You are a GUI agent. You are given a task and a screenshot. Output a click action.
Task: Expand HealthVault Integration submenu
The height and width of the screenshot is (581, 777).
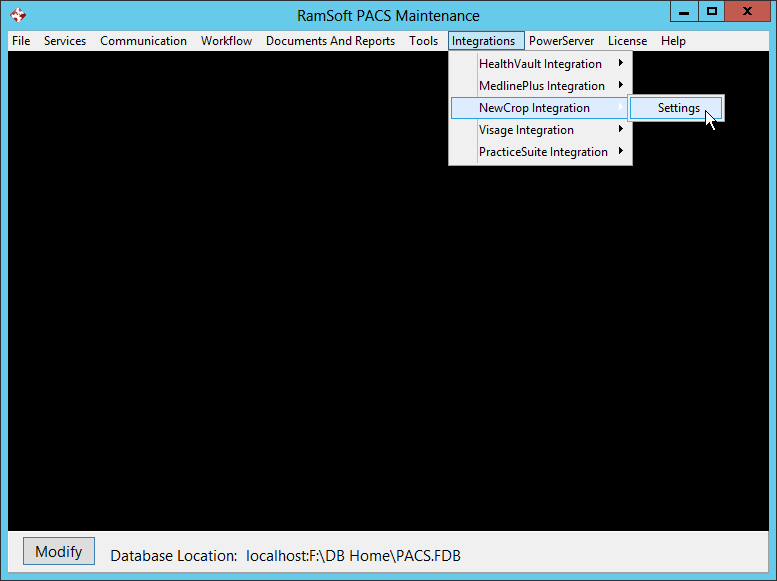[x=540, y=64]
